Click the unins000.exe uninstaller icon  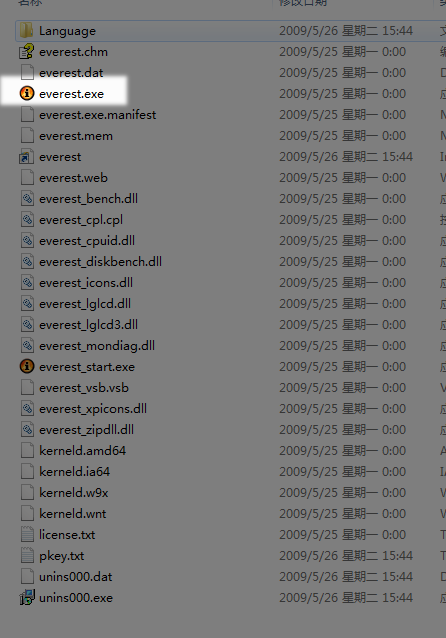[x=27, y=597]
